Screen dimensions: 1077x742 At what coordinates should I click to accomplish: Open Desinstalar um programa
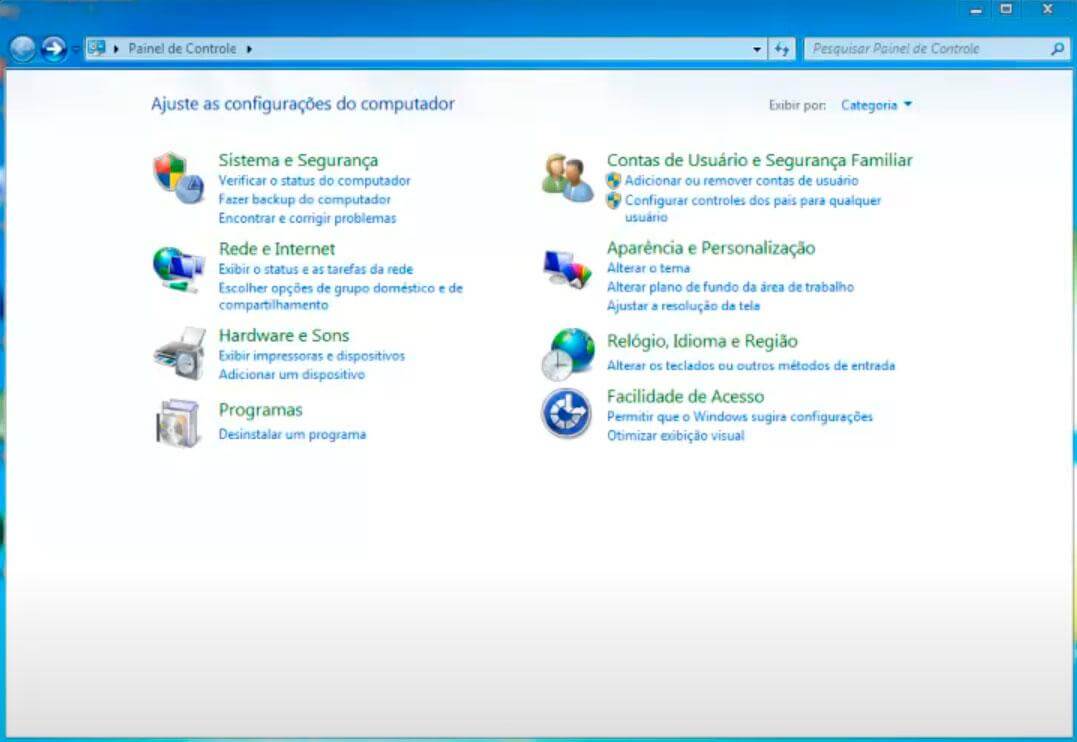point(292,434)
